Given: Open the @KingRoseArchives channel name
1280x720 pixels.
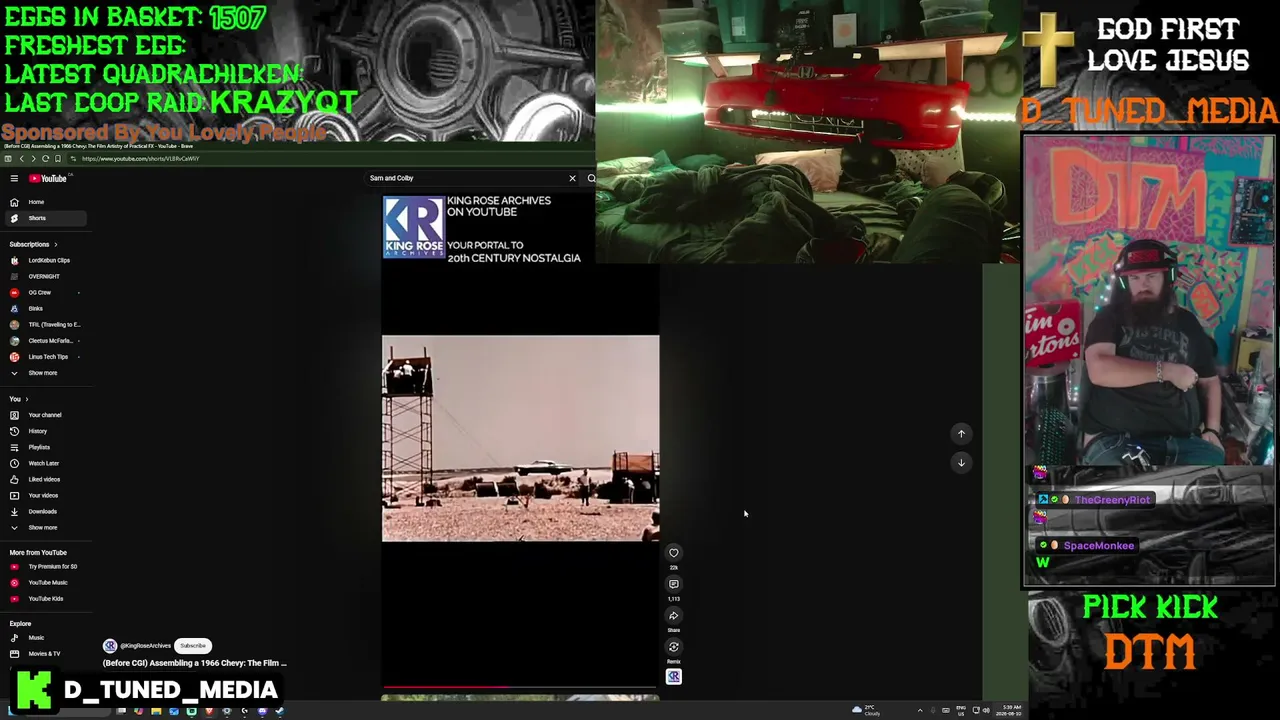Looking at the screenshot, I should 145,646.
